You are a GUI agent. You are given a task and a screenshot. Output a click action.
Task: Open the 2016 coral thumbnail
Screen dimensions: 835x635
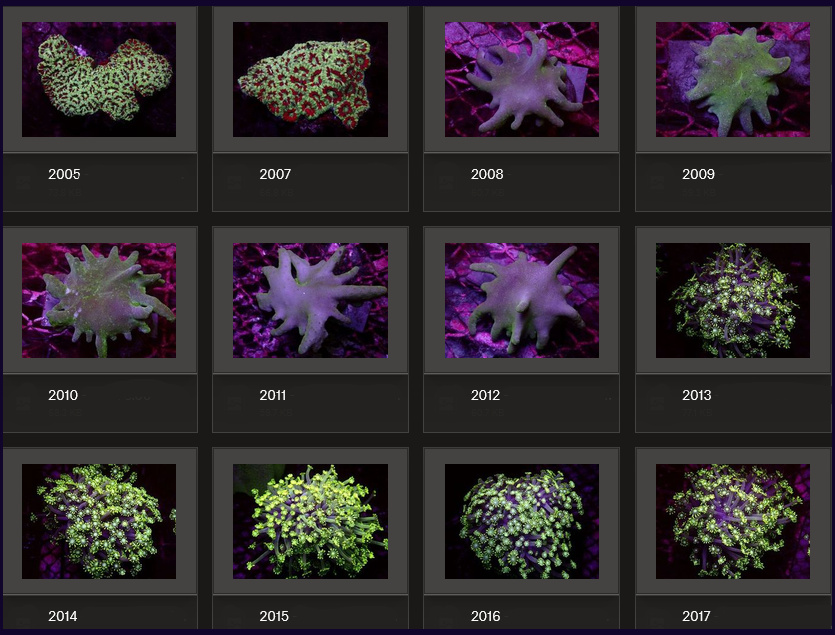tap(522, 522)
